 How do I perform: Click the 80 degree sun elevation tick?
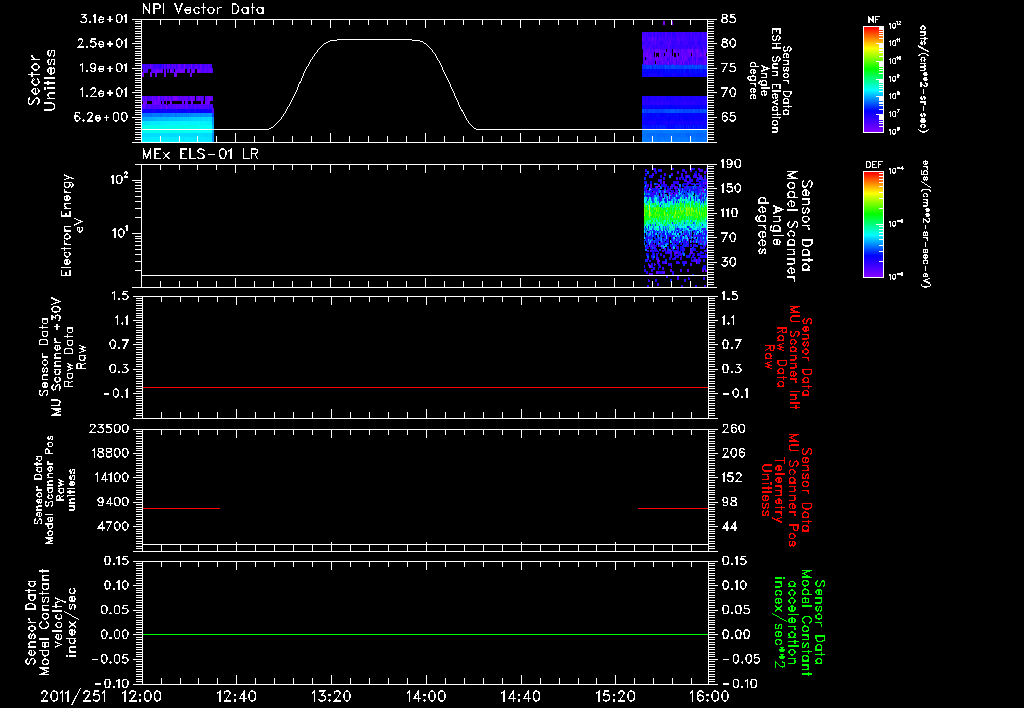pyautogui.click(x=729, y=43)
